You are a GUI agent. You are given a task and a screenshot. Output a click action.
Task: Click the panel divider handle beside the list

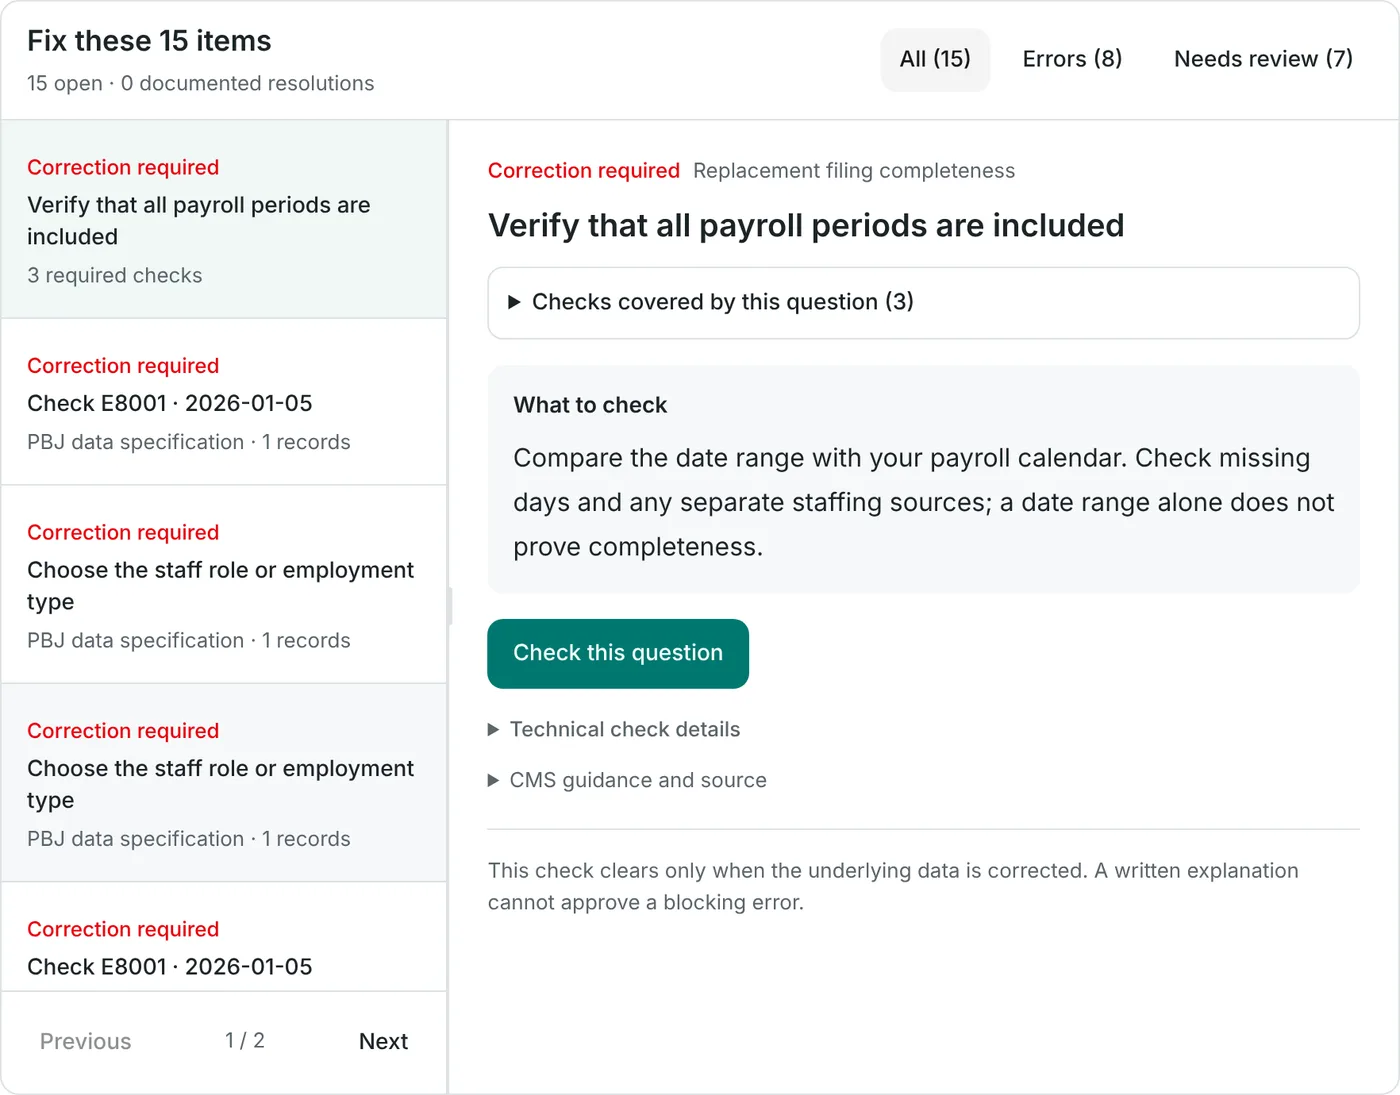pos(449,606)
